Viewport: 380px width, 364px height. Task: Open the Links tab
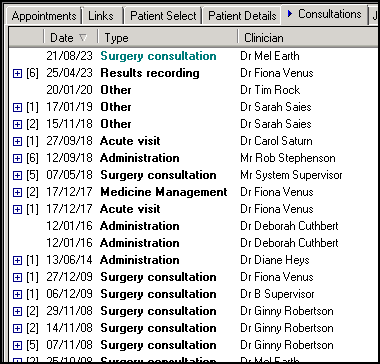[x=101, y=16]
